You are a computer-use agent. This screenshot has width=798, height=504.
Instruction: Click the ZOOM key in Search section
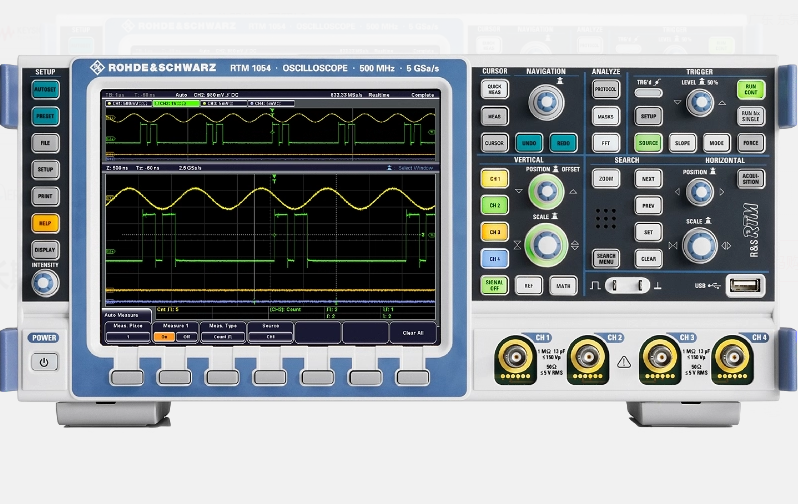[x=606, y=179]
